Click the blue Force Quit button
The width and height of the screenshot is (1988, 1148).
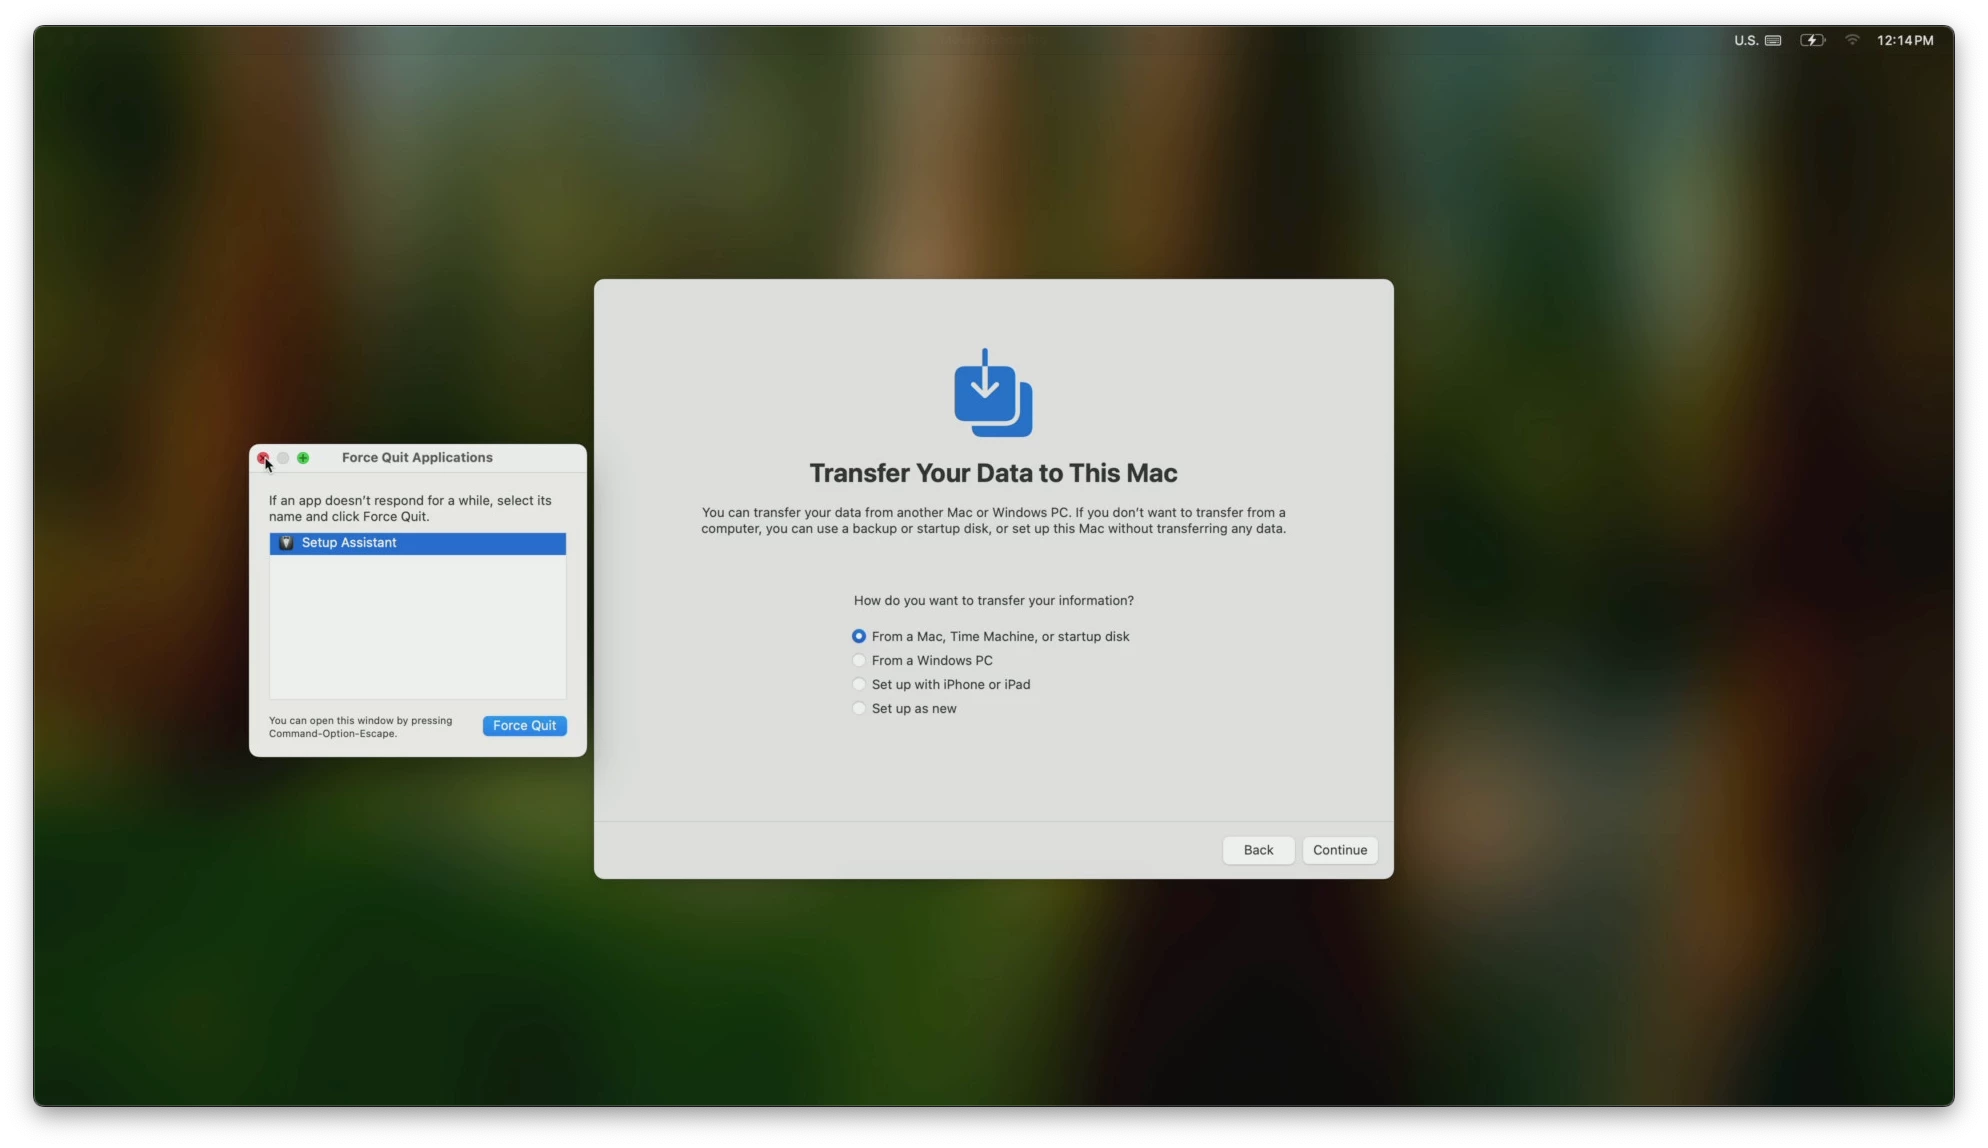click(524, 726)
